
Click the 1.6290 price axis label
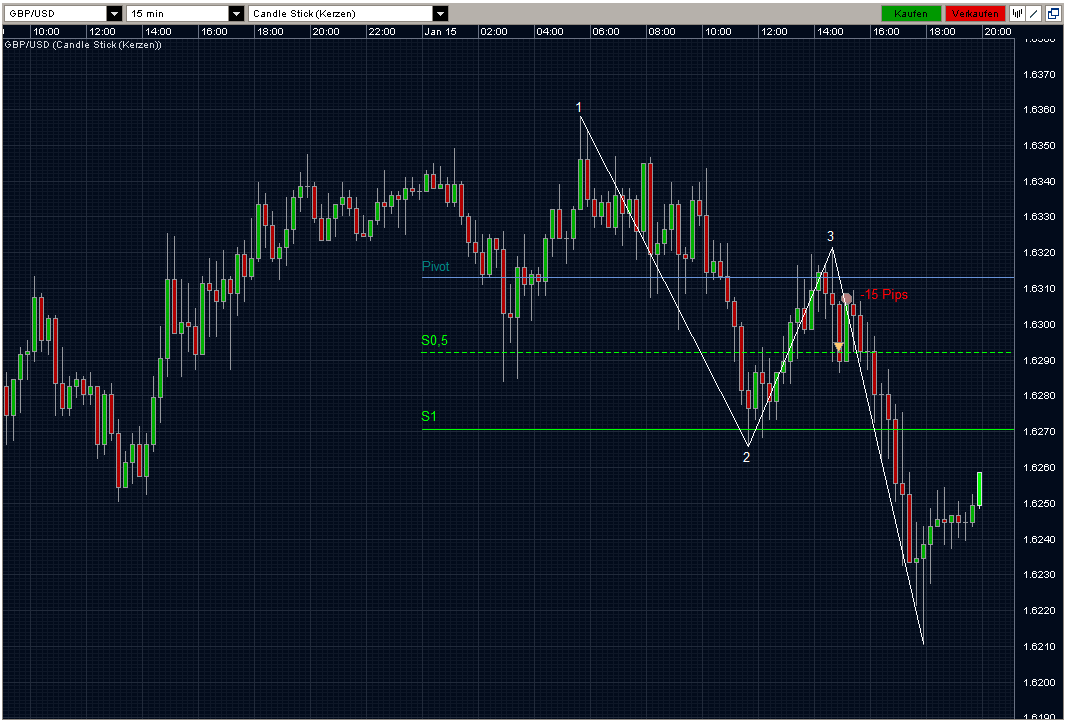[1039, 361]
